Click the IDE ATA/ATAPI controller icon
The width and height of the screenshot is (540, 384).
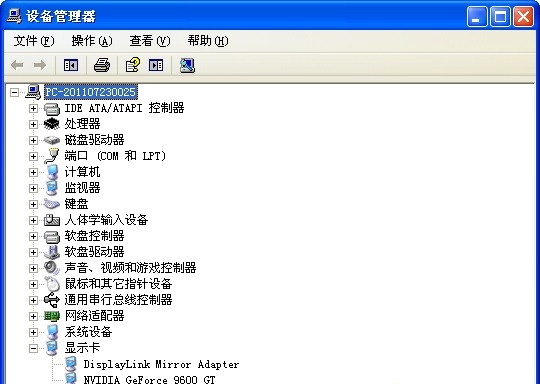[x=52, y=108]
